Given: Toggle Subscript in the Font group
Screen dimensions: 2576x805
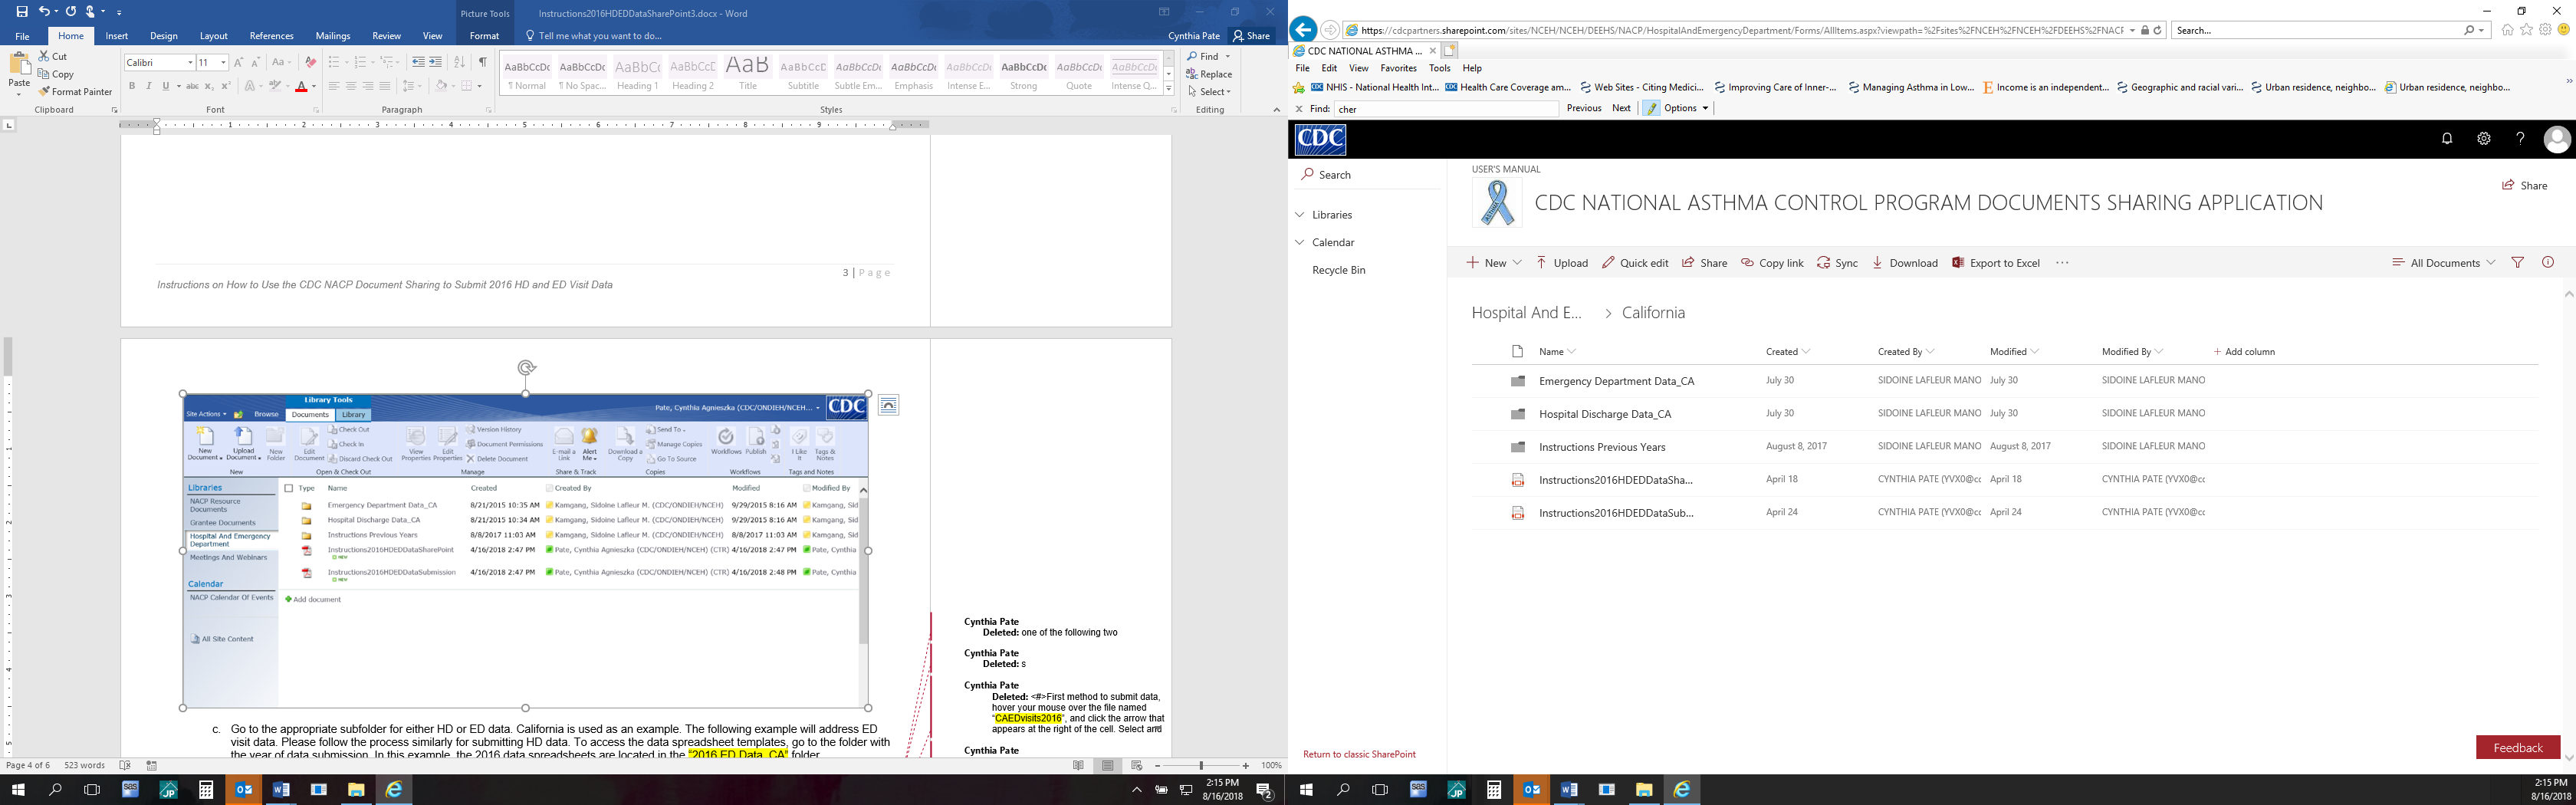Looking at the screenshot, I should click(x=209, y=86).
